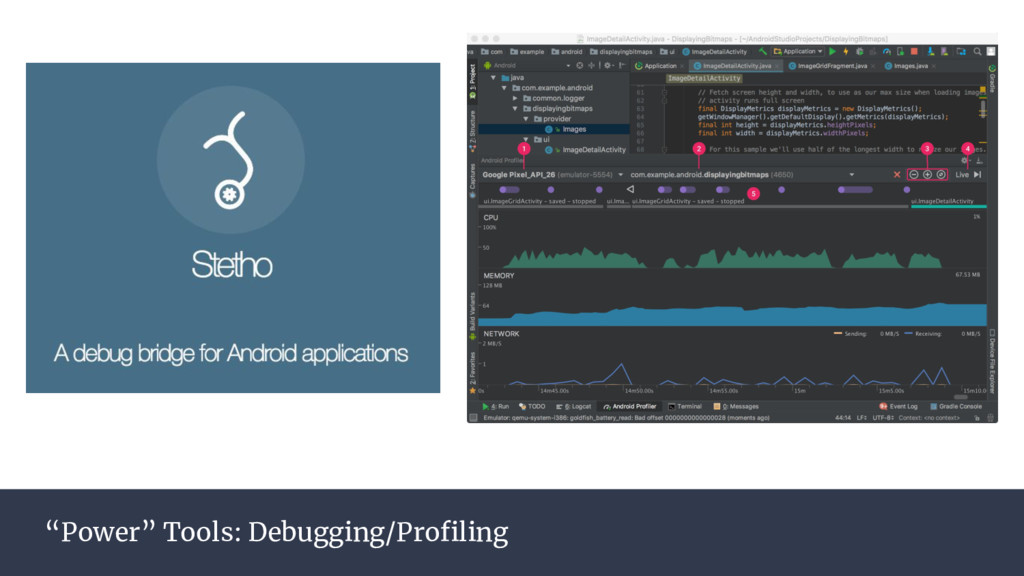Image resolution: width=1024 pixels, height=576 pixels.
Task: Collapse the com.example.android package
Action: pyautogui.click(x=504, y=88)
